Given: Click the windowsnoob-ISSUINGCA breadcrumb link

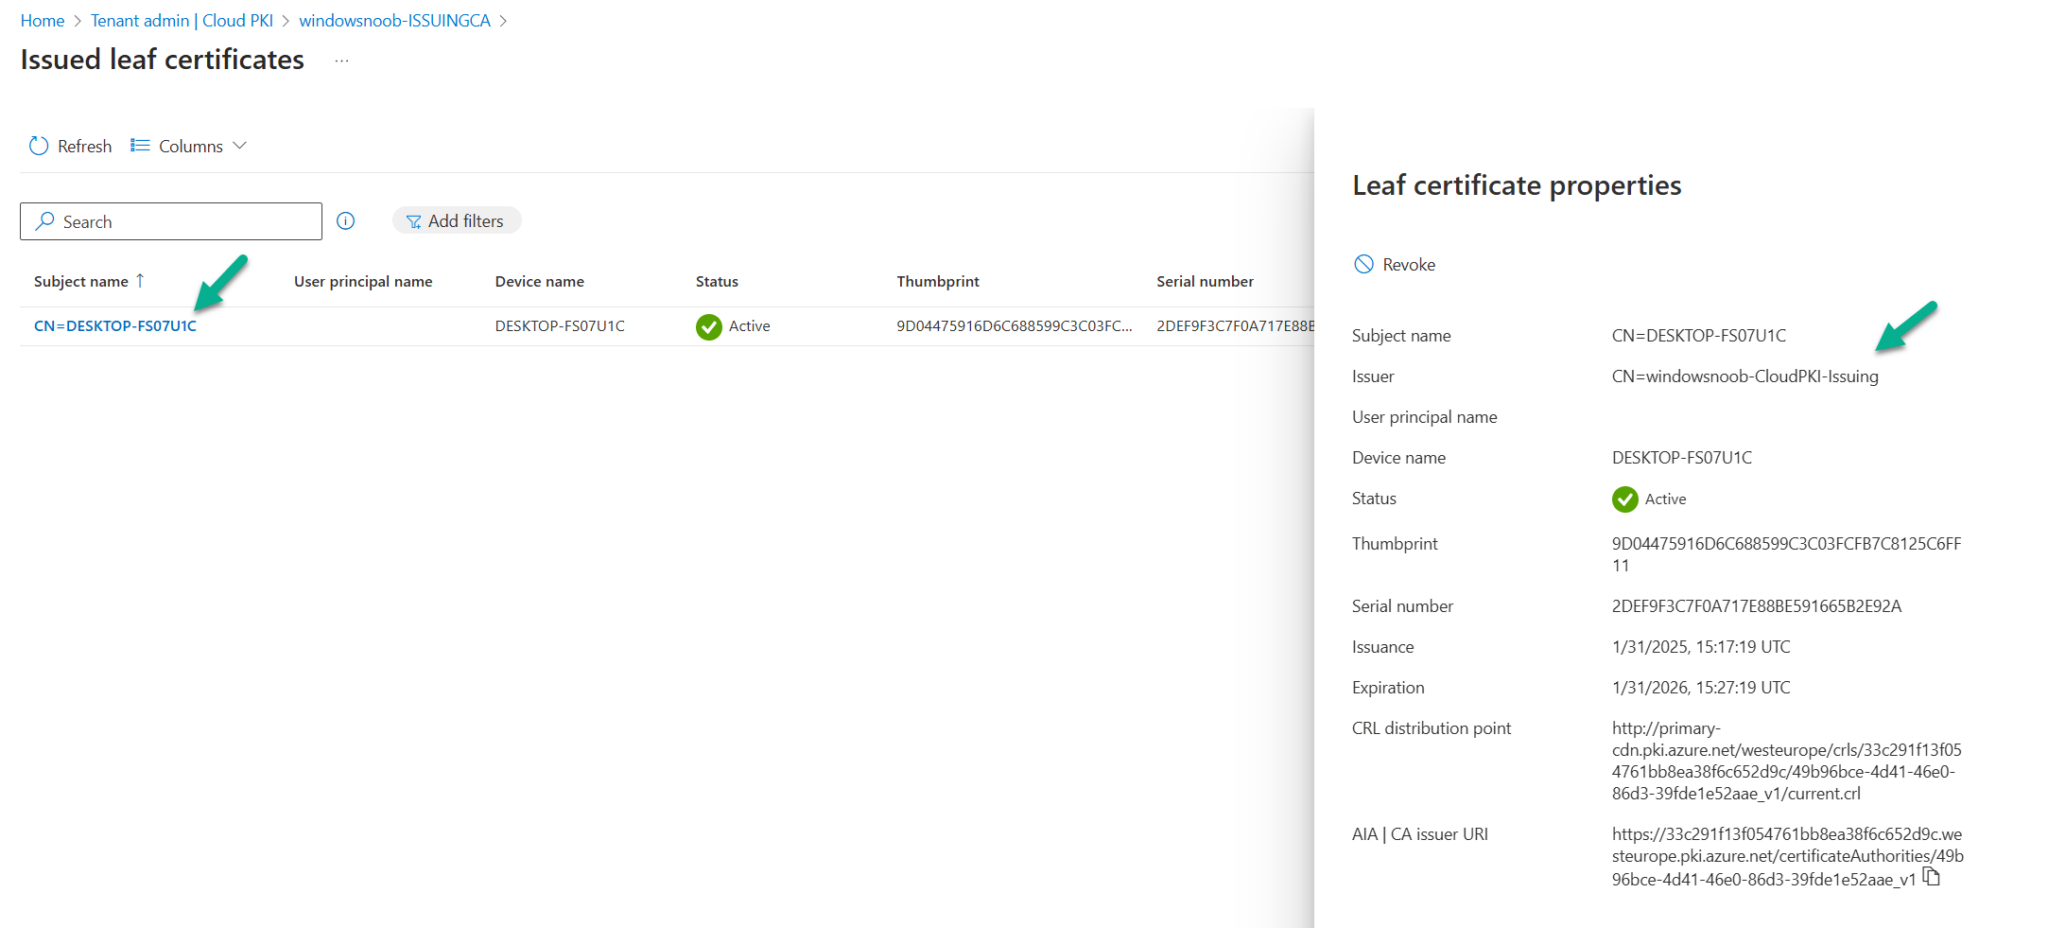Looking at the screenshot, I should click(395, 20).
